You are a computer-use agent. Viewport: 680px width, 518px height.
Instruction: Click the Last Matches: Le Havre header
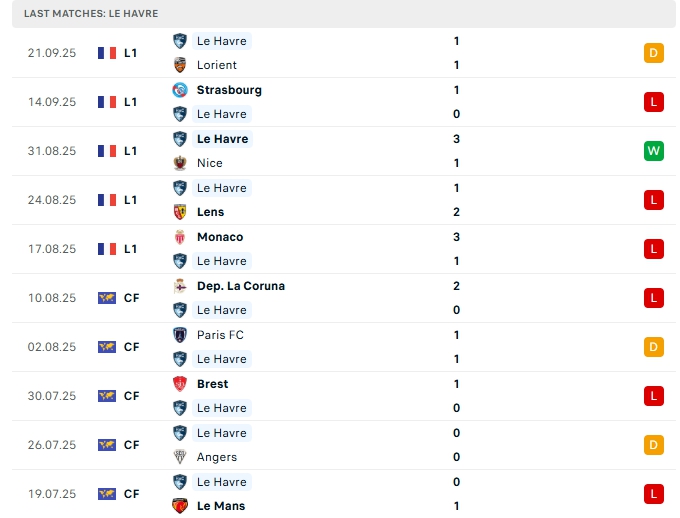[91, 13]
